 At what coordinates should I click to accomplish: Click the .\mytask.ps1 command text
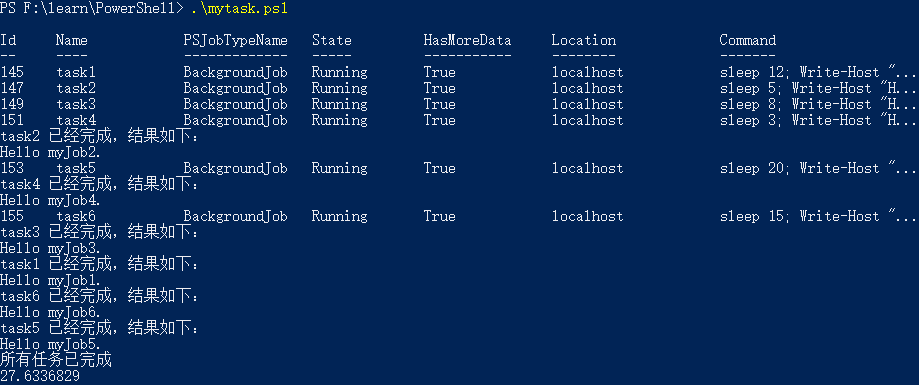click(x=240, y=8)
